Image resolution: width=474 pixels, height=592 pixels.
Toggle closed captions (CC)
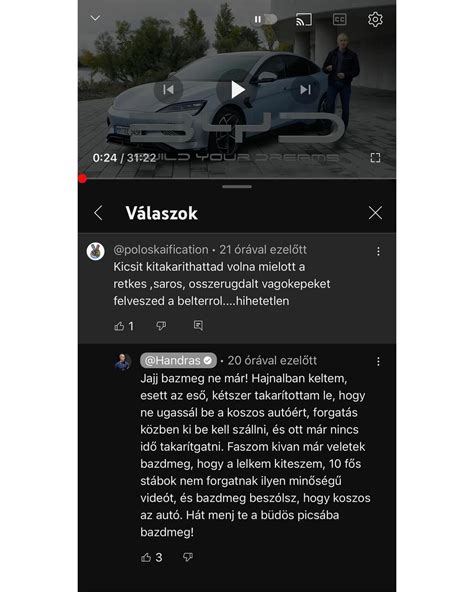(x=340, y=19)
